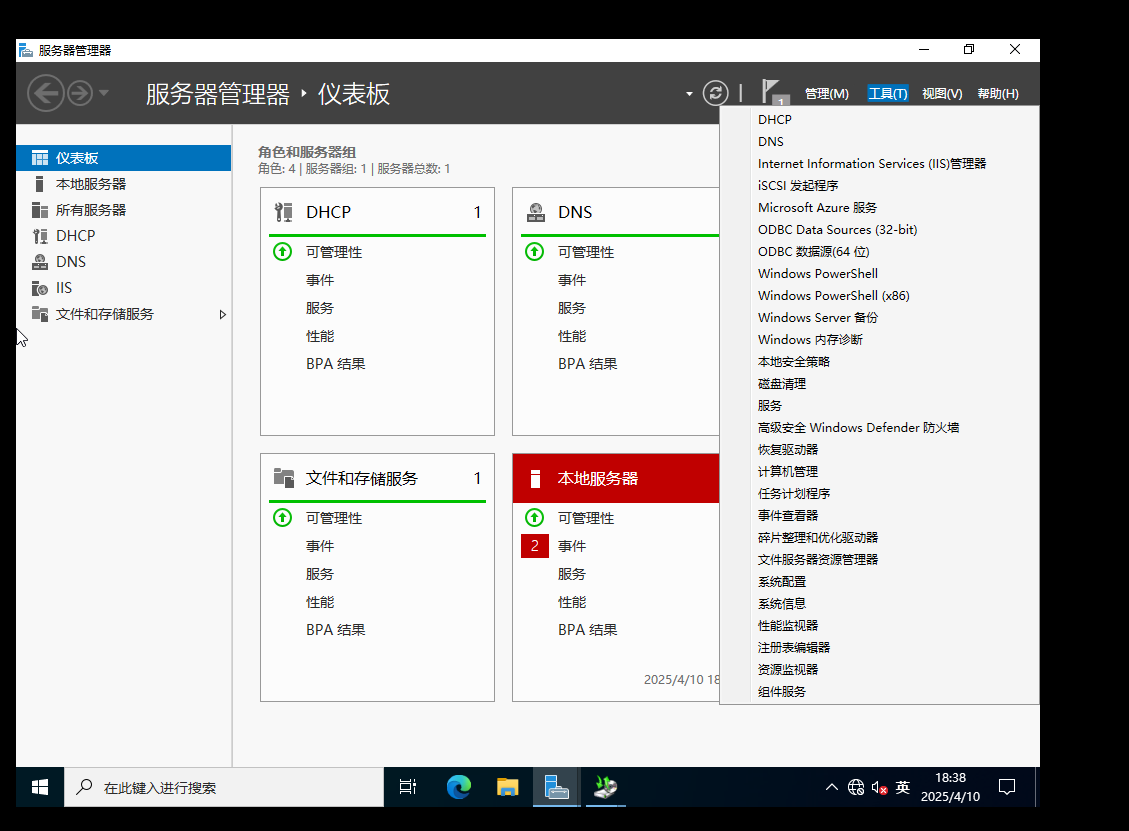
Task: Open 性能 in the 文件和存储服务 tile
Action: [x=320, y=602]
